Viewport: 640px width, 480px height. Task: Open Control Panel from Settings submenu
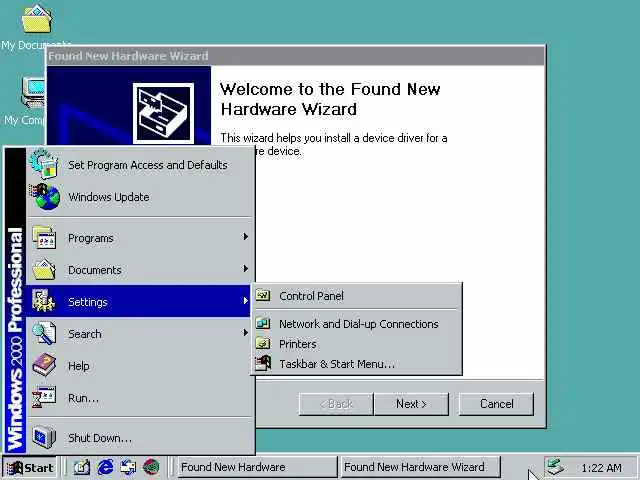[x=356, y=296]
